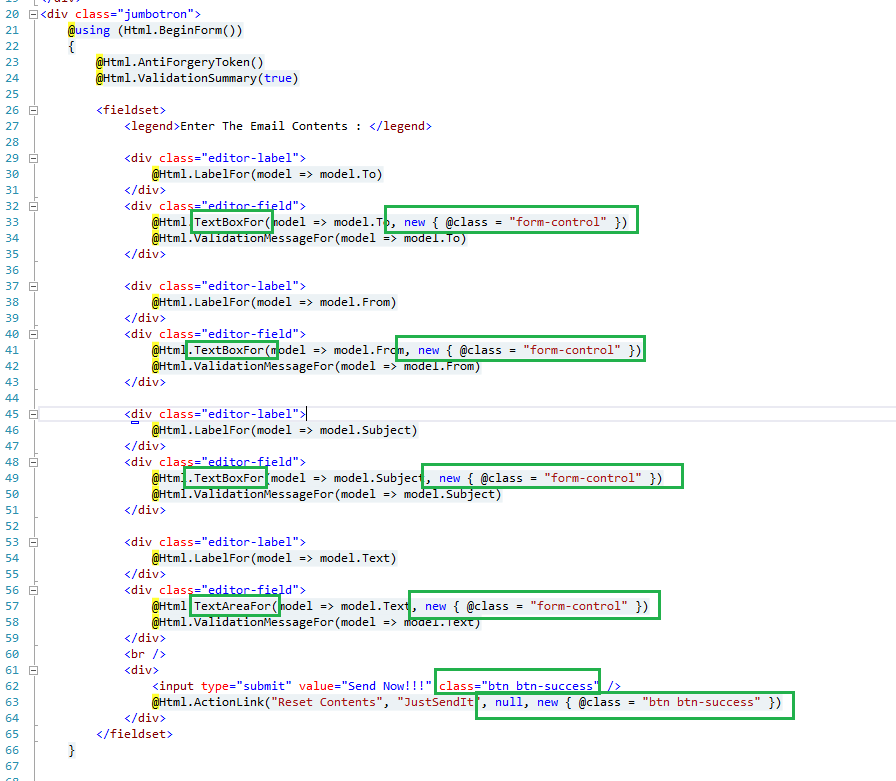Collapse the editor-label div for model.To
Screen dimensions: 896x781
coord(33,158)
